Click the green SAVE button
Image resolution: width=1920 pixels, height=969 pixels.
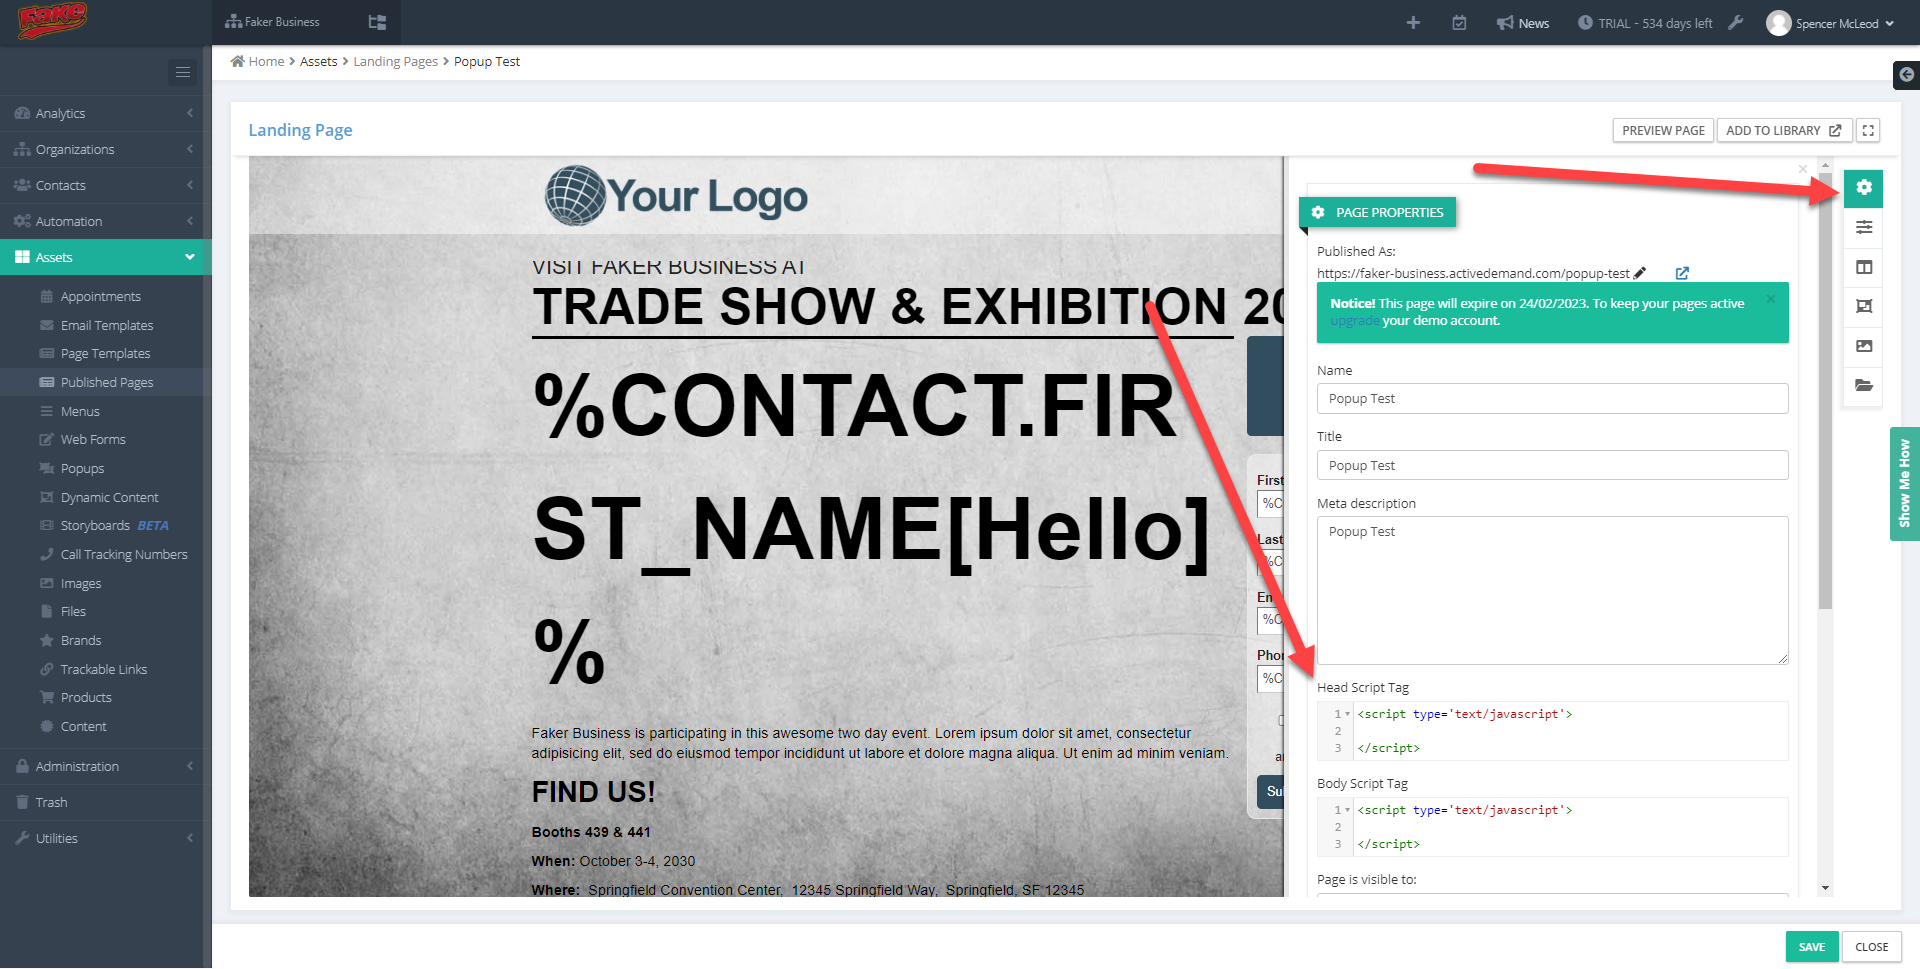[1811, 947]
